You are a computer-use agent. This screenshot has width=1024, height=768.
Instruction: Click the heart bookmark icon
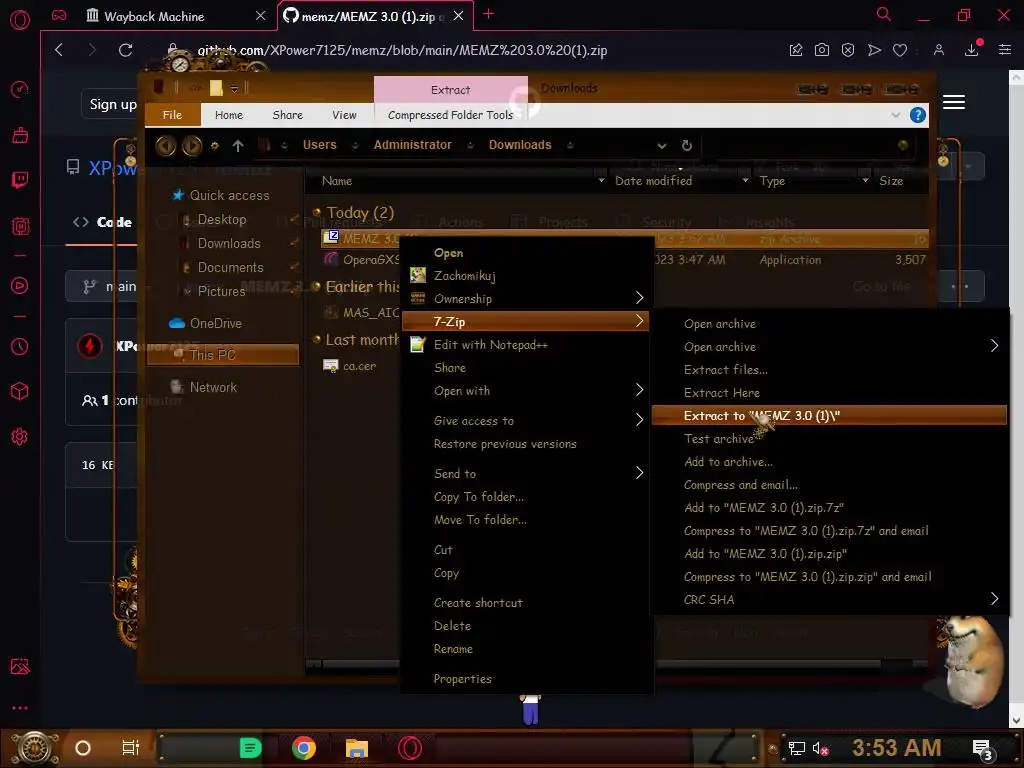tap(900, 50)
